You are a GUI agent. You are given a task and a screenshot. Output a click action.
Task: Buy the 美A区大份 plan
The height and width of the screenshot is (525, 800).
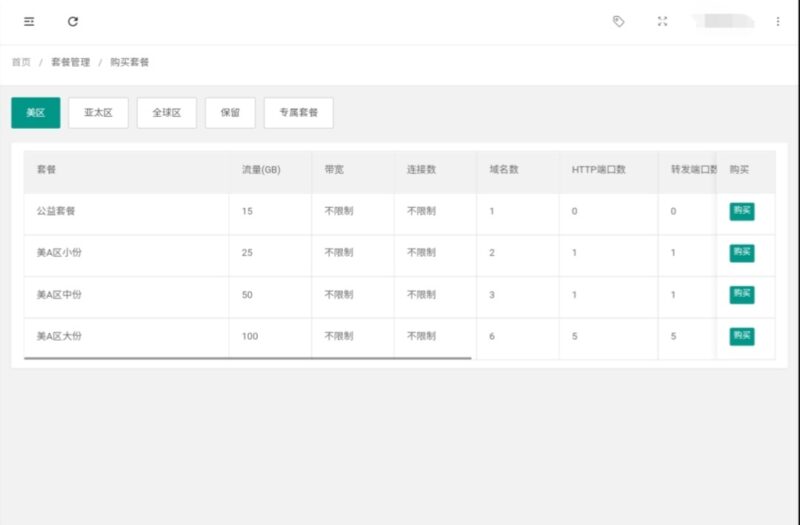(742, 336)
